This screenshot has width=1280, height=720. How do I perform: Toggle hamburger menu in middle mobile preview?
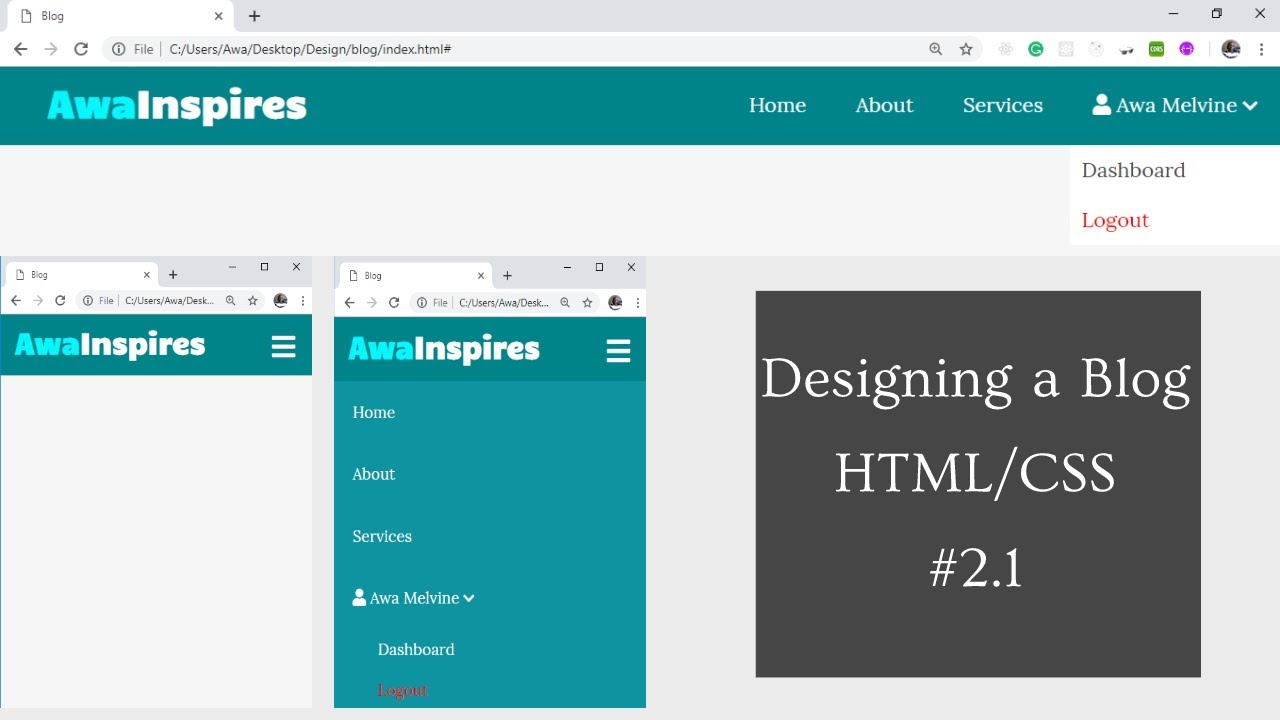pyautogui.click(x=618, y=350)
